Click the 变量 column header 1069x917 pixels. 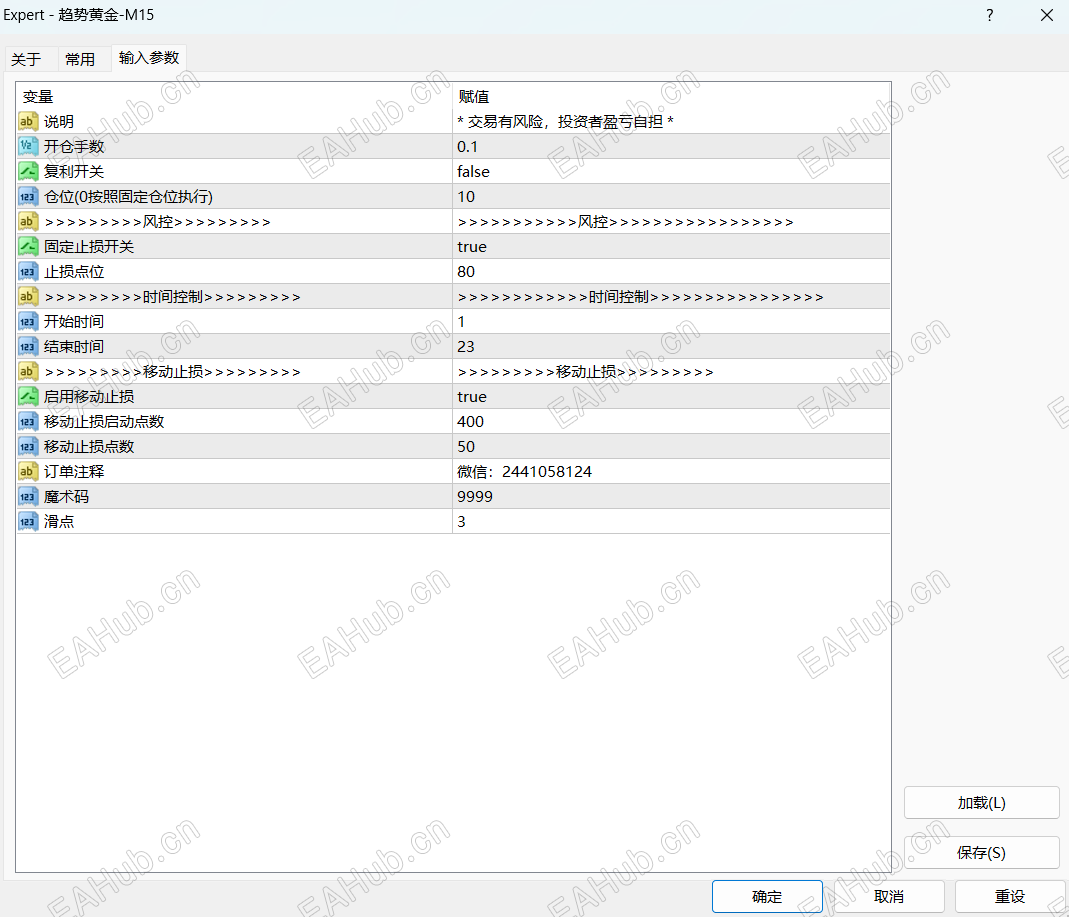click(38, 96)
